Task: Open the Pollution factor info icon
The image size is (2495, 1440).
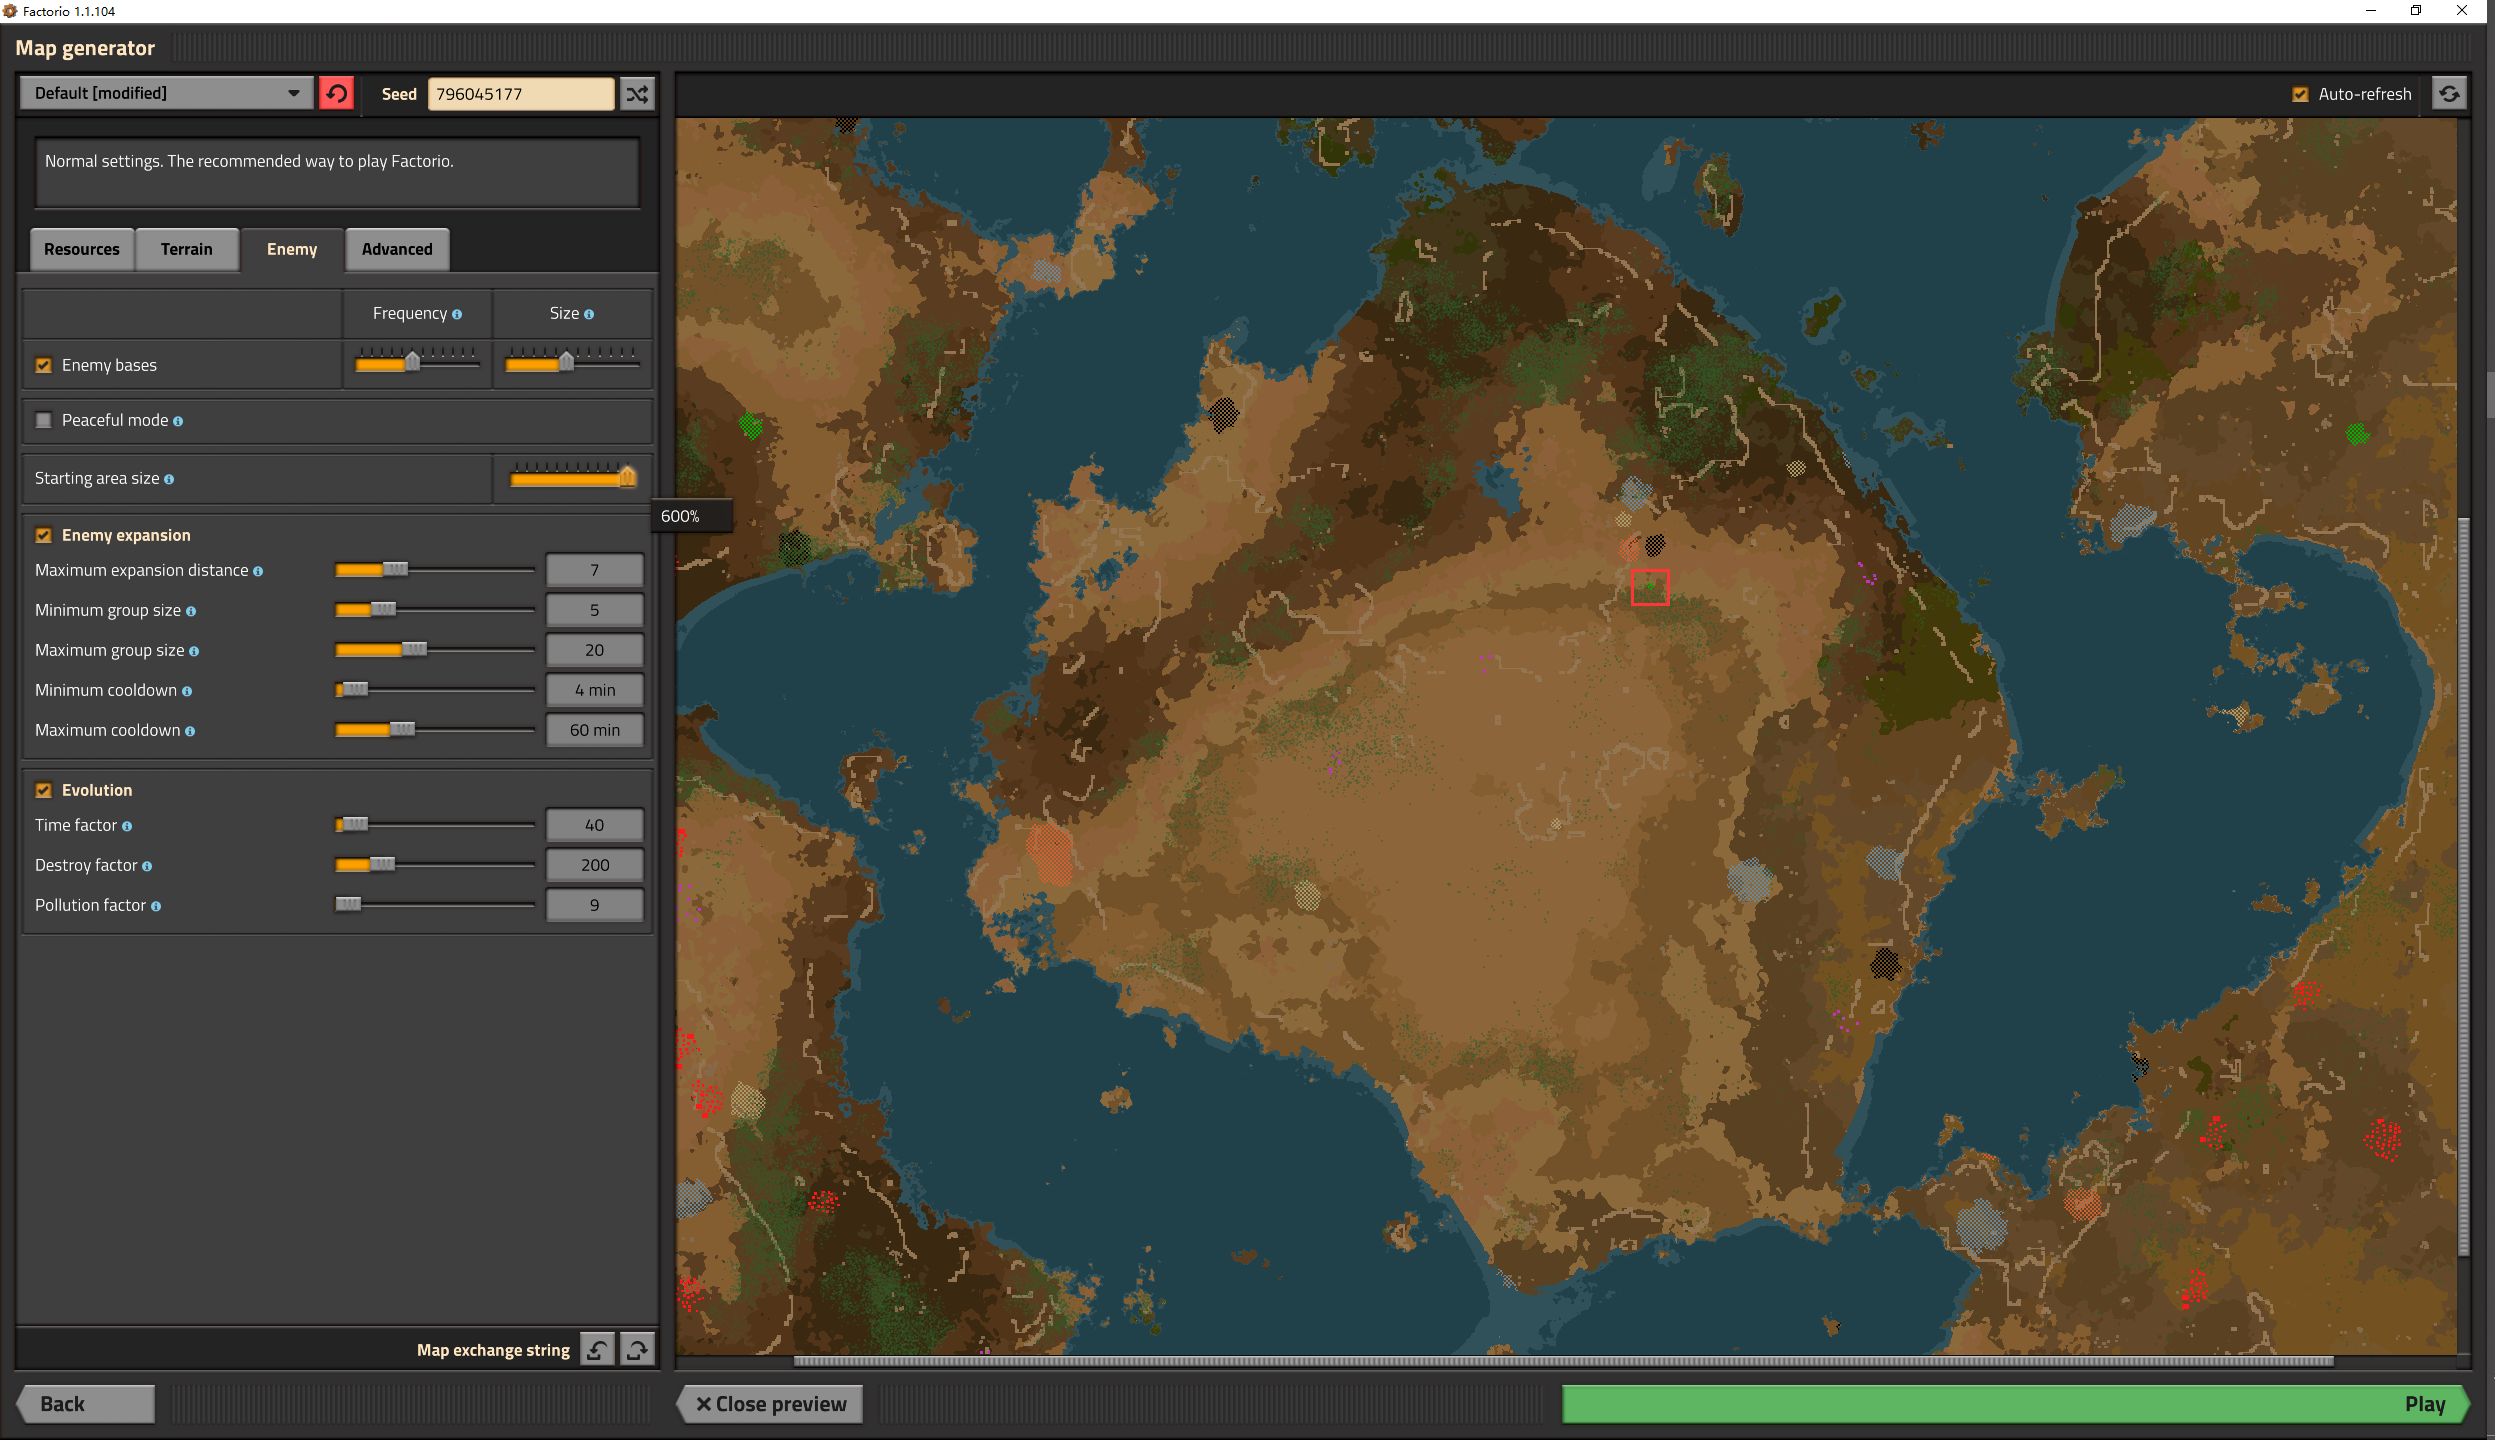Action: (x=156, y=906)
